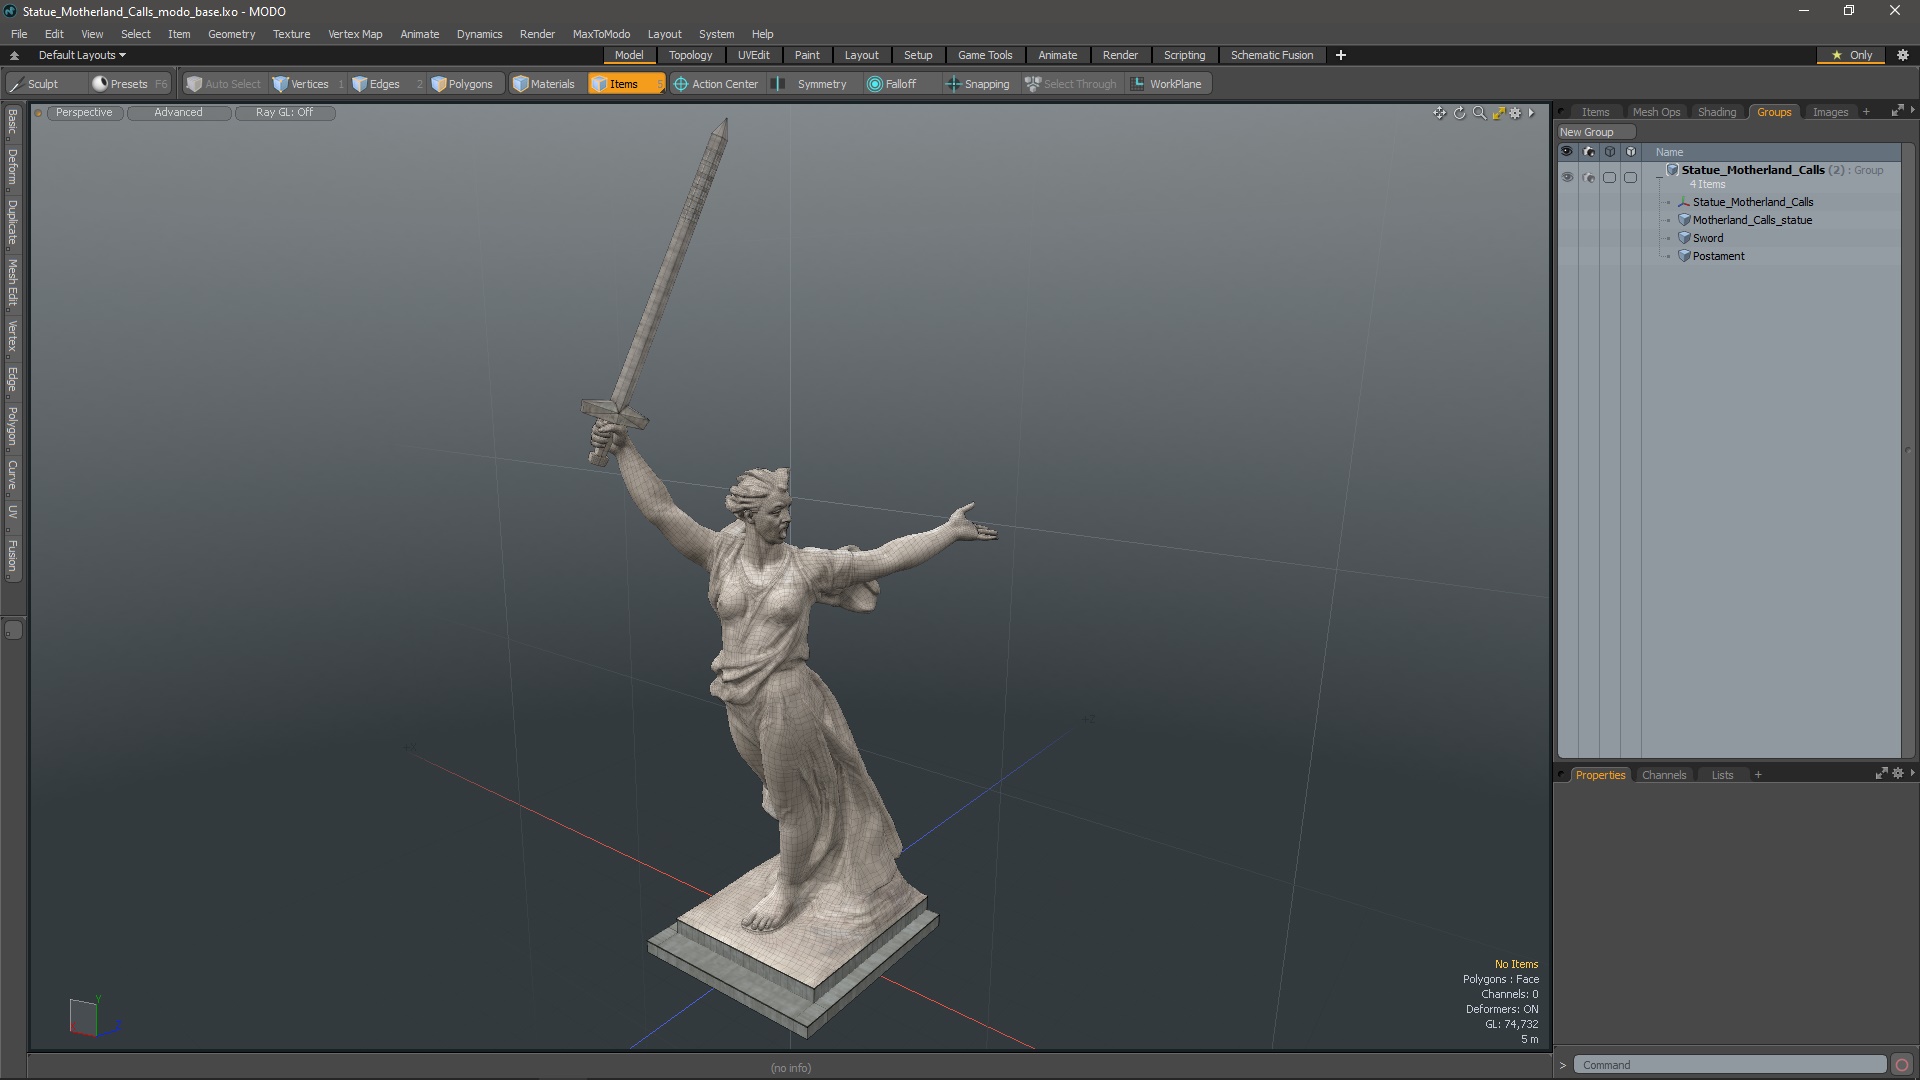The image size is (1920, 1080).
Task: Click the New Group button
Action: click(x=1595, y=132)
